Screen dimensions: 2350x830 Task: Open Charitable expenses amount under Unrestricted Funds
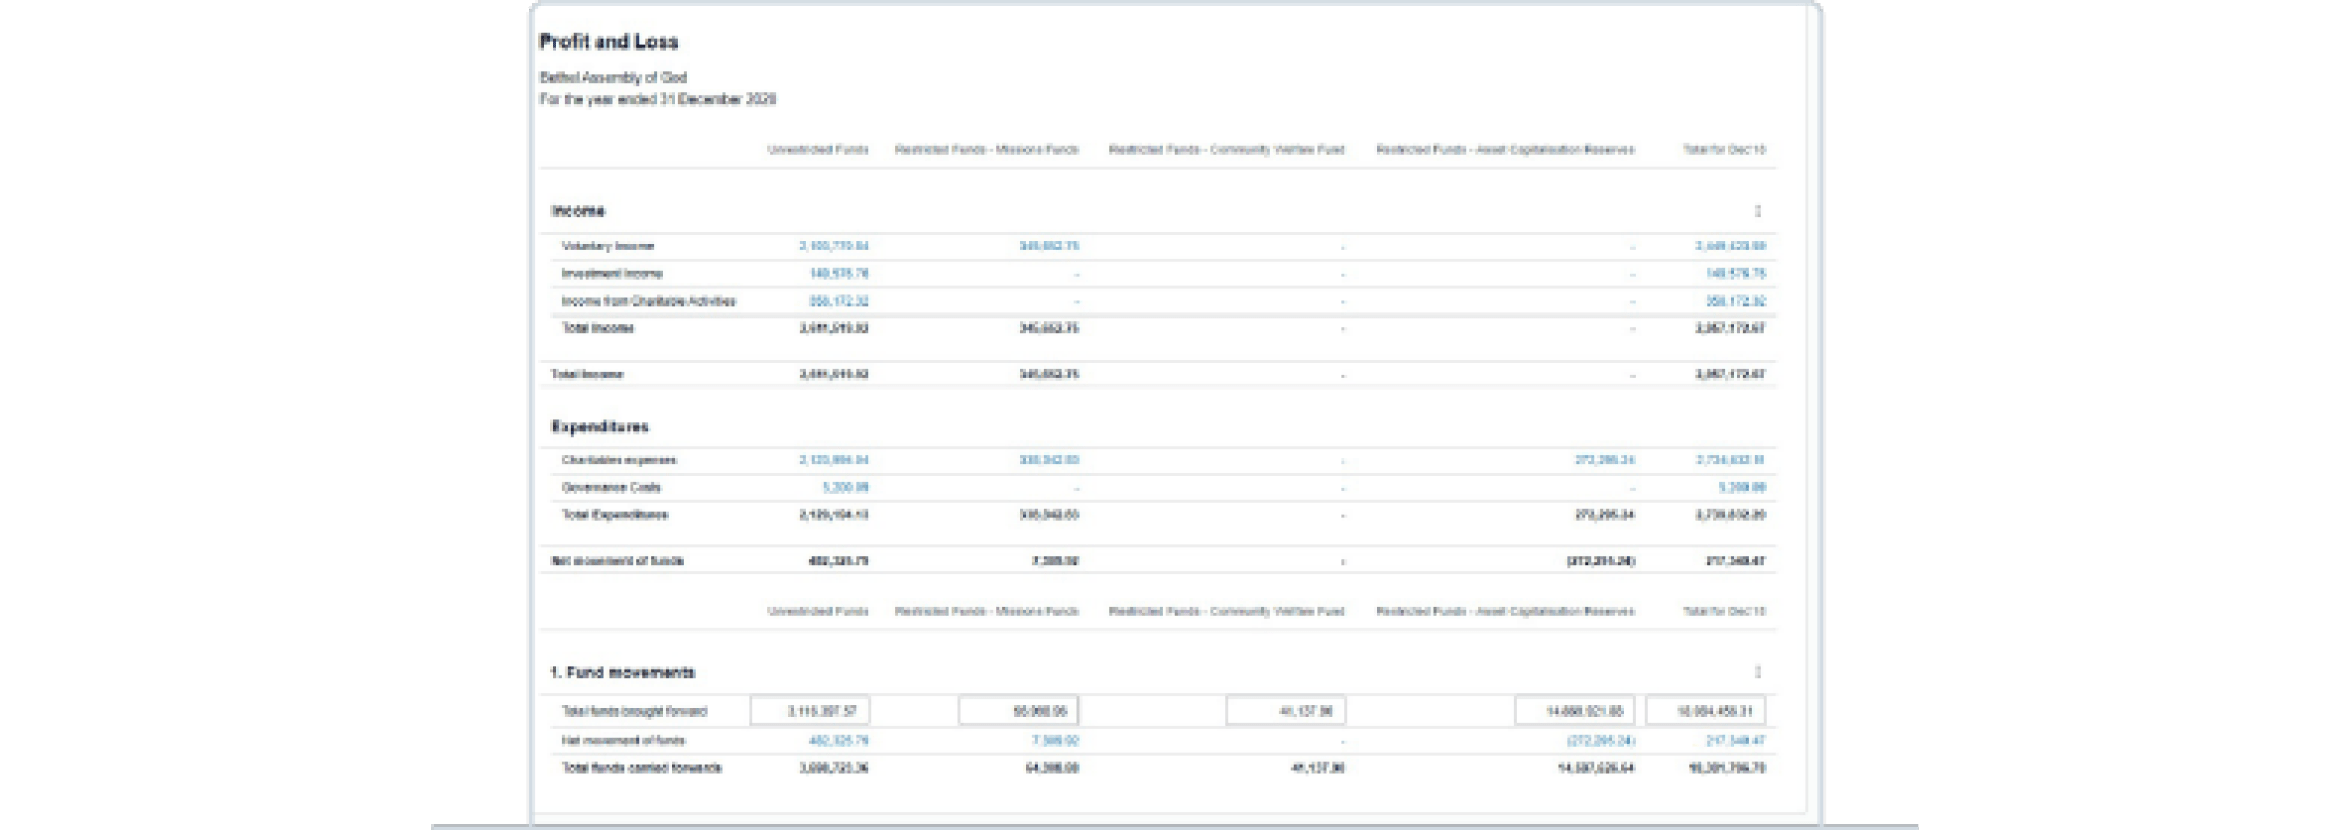[x=833, y=460]
